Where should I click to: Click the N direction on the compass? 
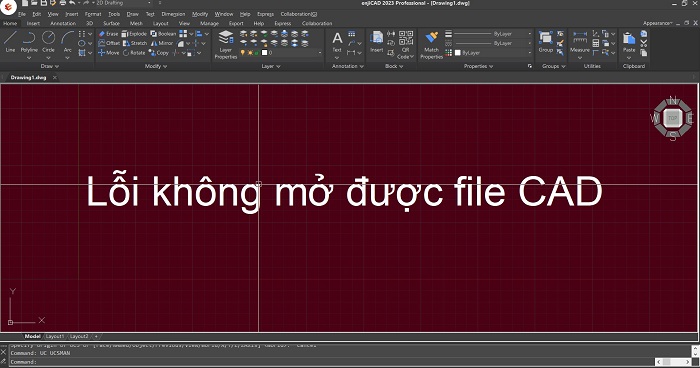point(673,100)
